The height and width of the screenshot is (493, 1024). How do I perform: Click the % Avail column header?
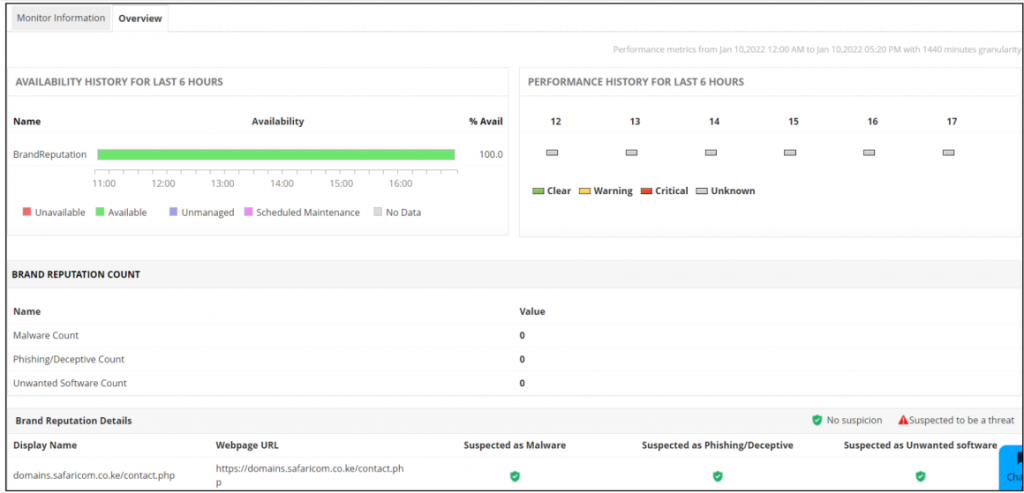point(486,121)
